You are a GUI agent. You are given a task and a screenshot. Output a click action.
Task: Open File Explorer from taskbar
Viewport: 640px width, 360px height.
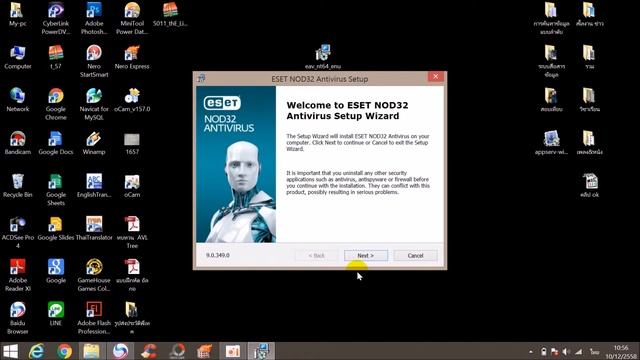tap(91, 351)
